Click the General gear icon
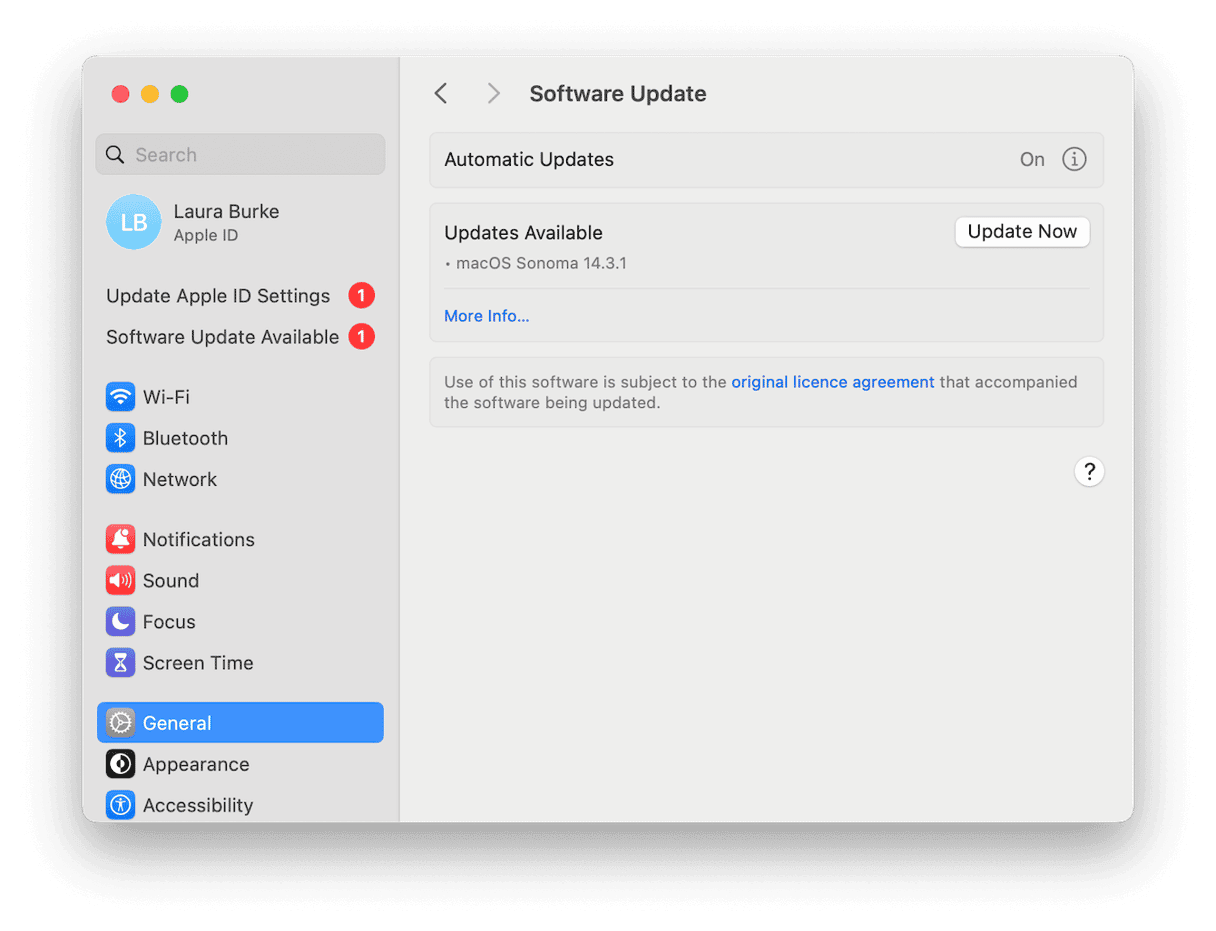 tap(120, 722)
